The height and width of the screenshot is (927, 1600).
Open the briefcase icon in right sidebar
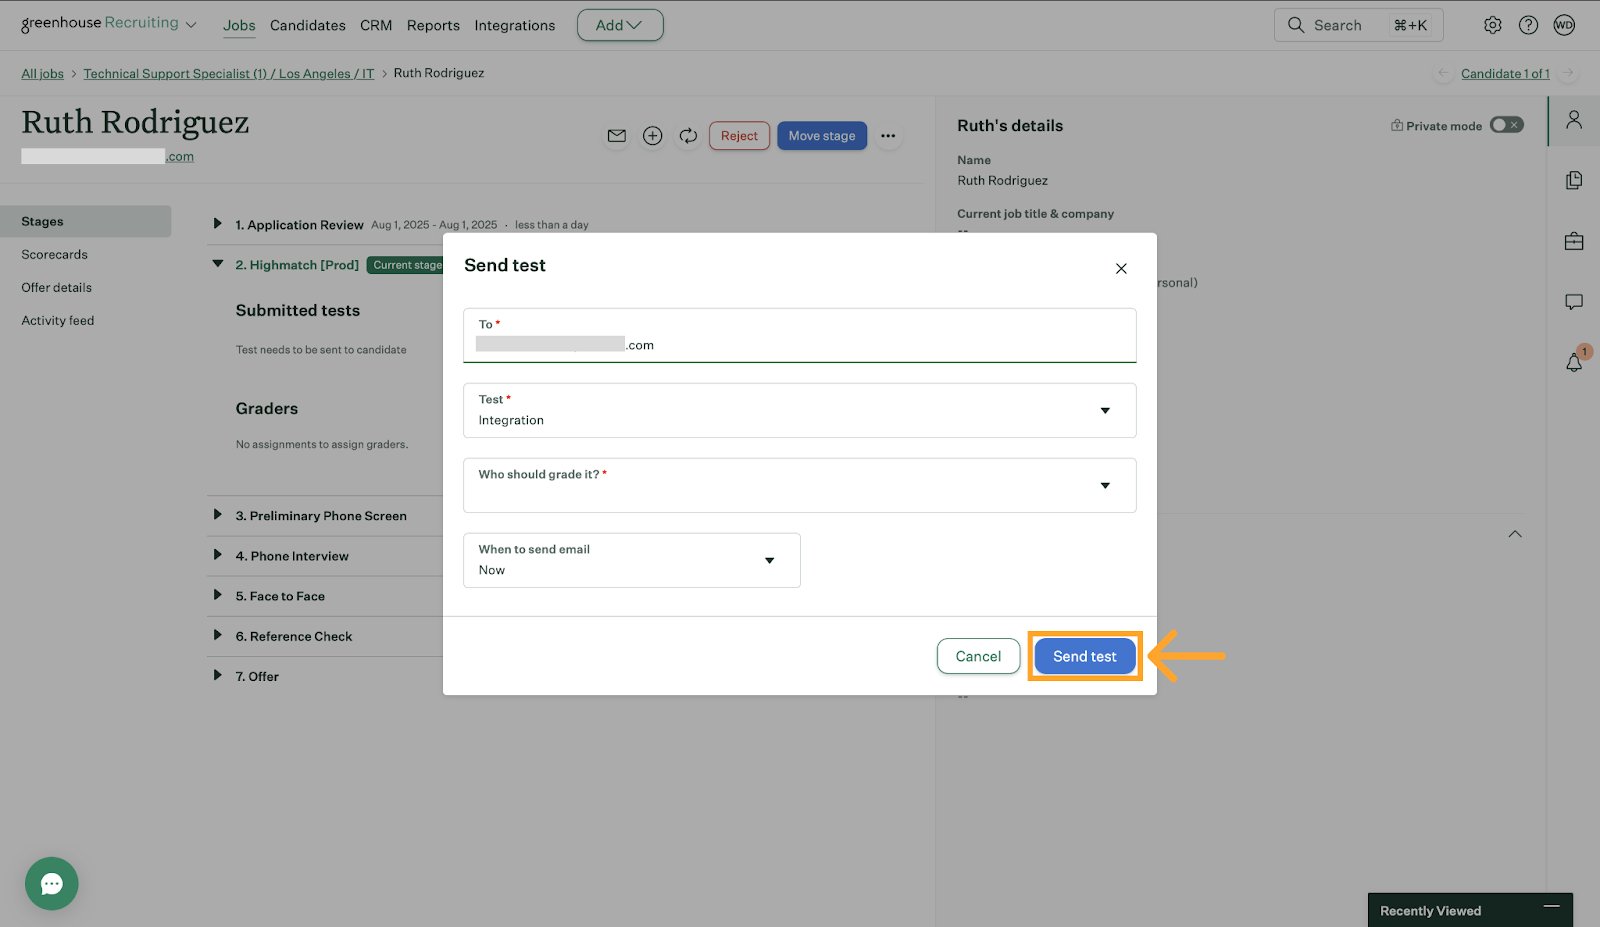1574,241
